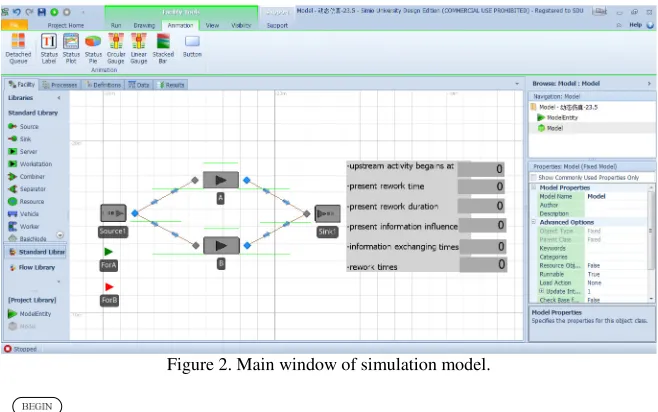The width and height of the screenshot is (658, 412).
Task: Click the Undo icon in title bar
Action: [x=16, y=12]
